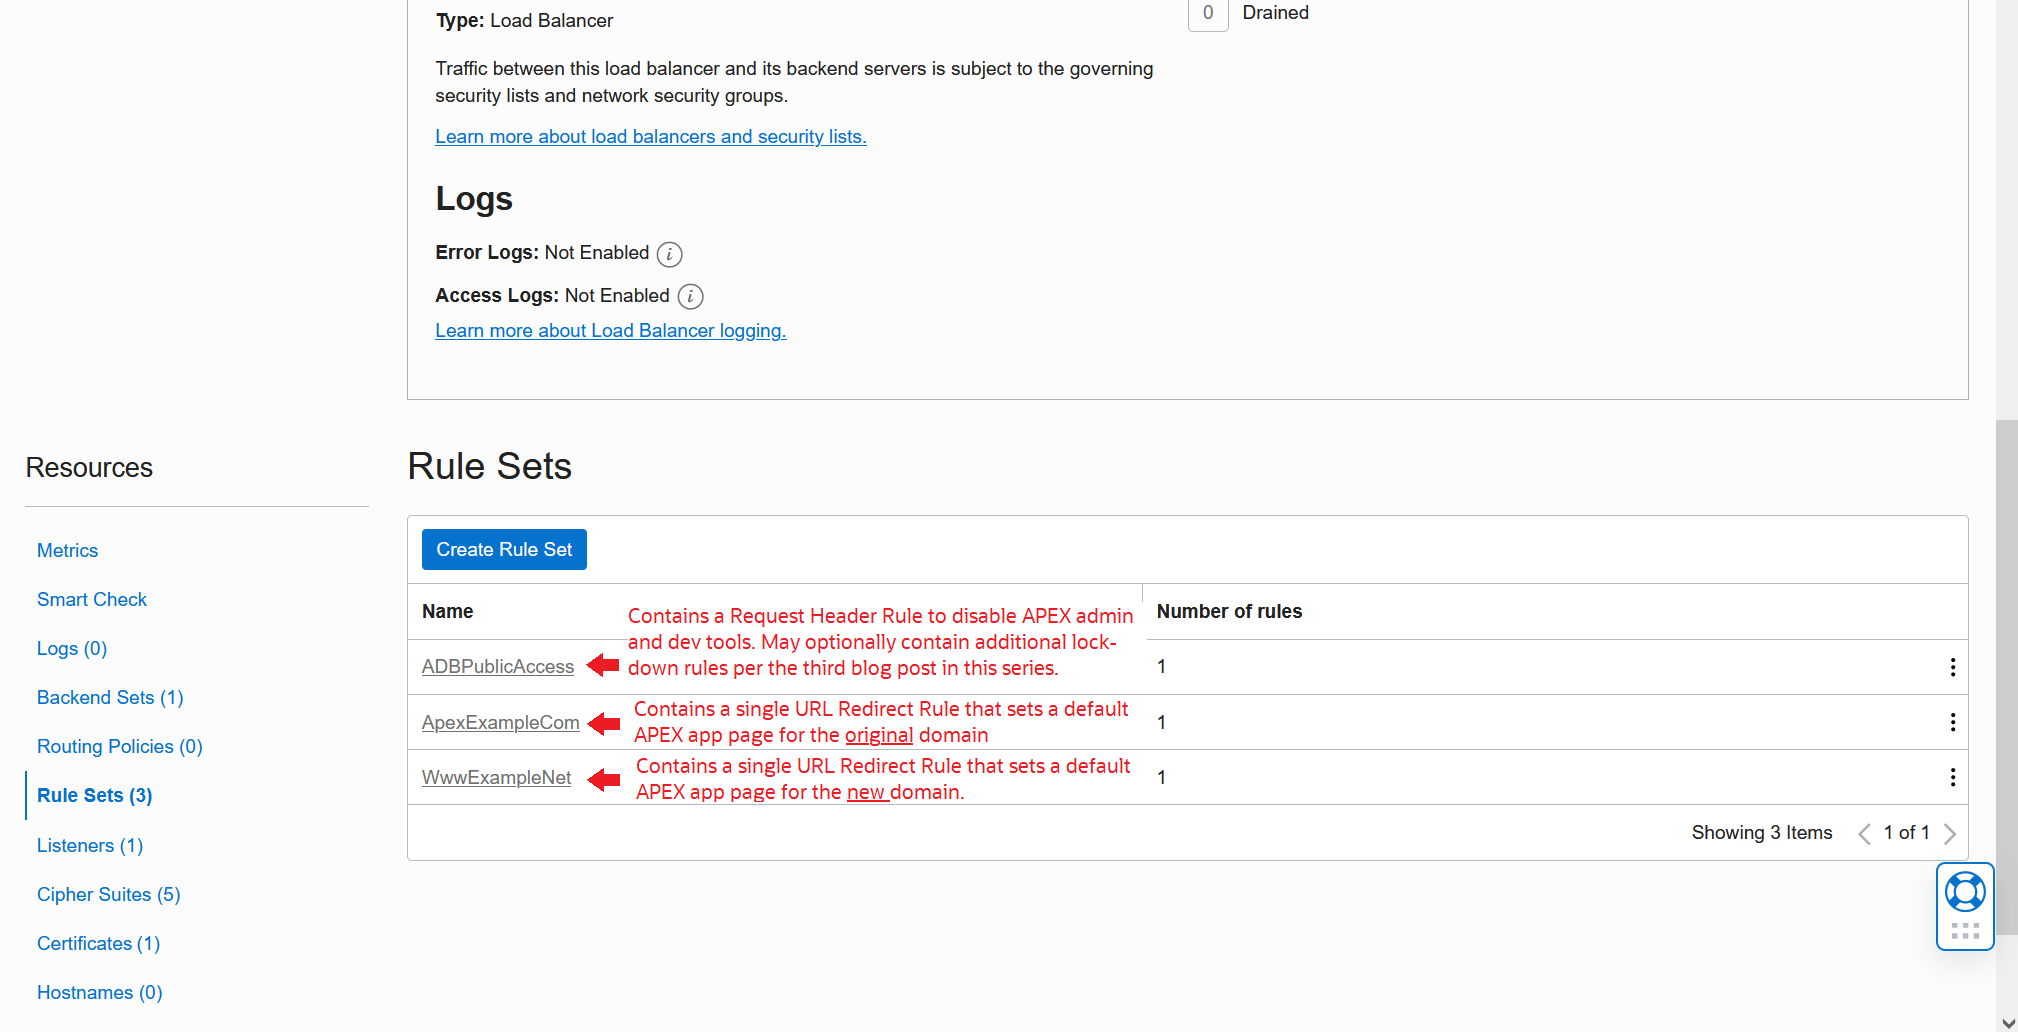This screenshot has width=2018, height=1032.
Task: Open the lifebuoy help widget
Action: pyautogui.click(x=1964, y=892)
